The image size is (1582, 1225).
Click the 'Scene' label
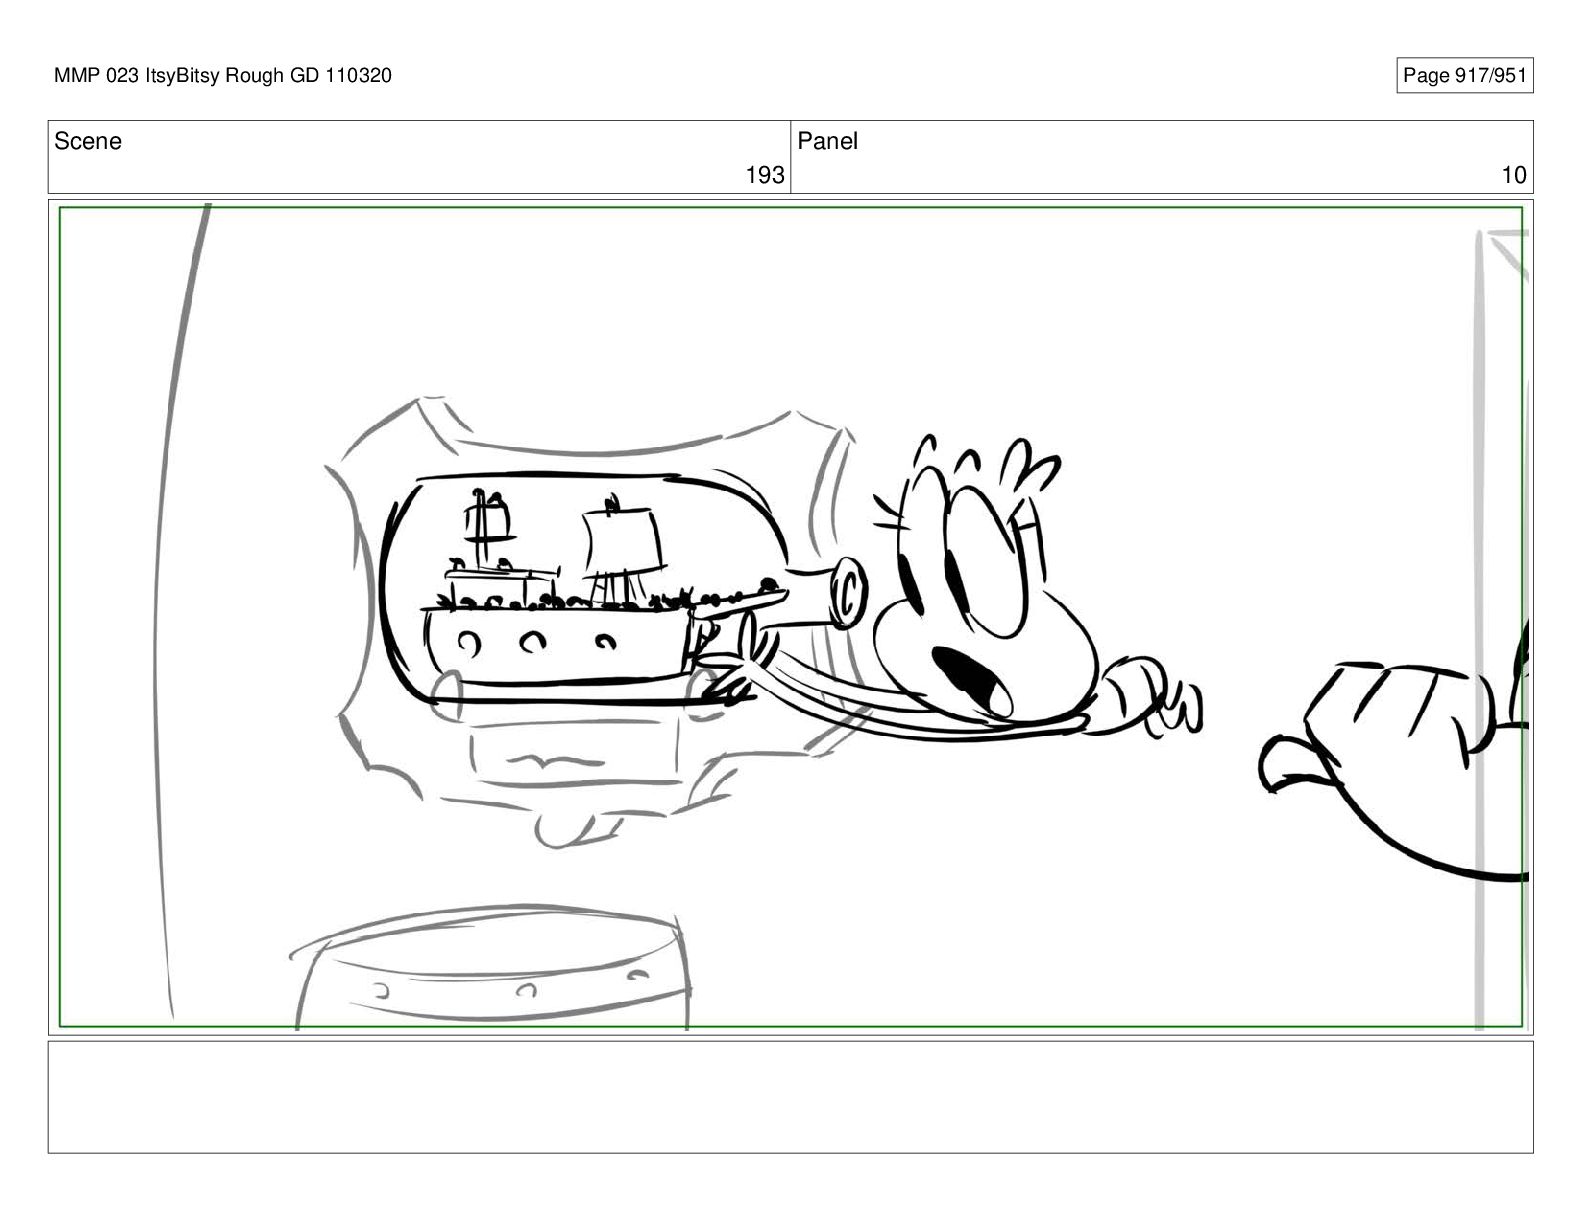88,141
